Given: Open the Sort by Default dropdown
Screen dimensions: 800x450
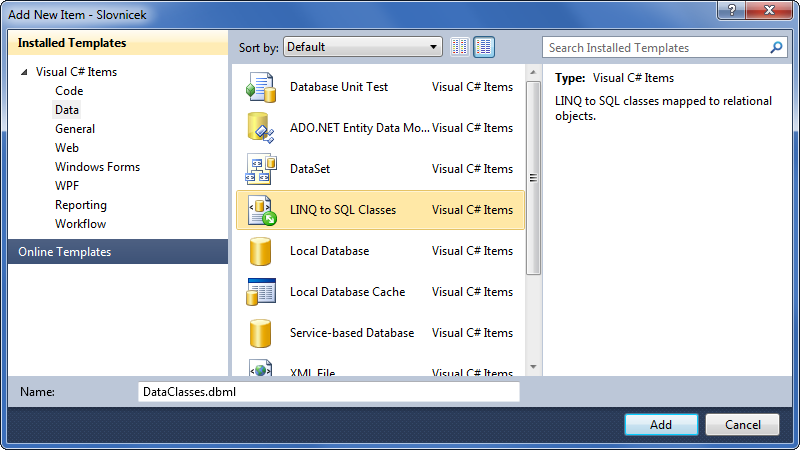Looking at the screenshot, I should (363, 47).
